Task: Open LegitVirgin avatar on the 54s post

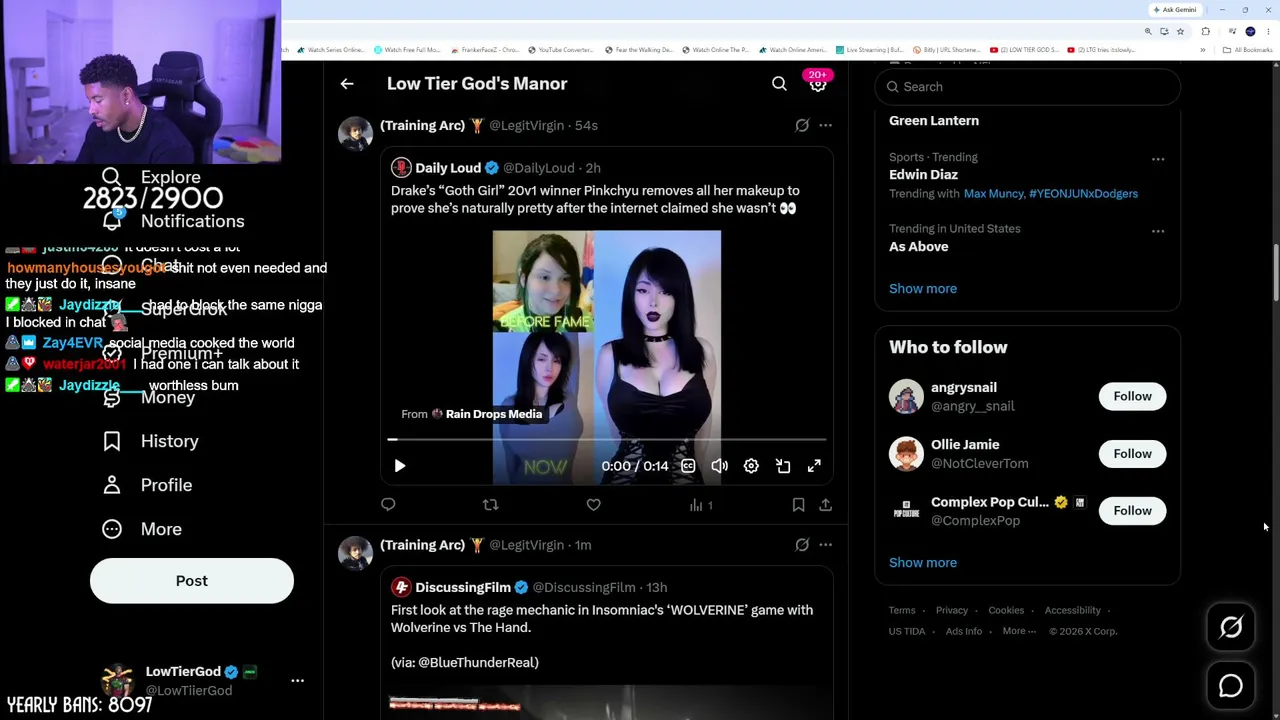Action: point(355,133)
